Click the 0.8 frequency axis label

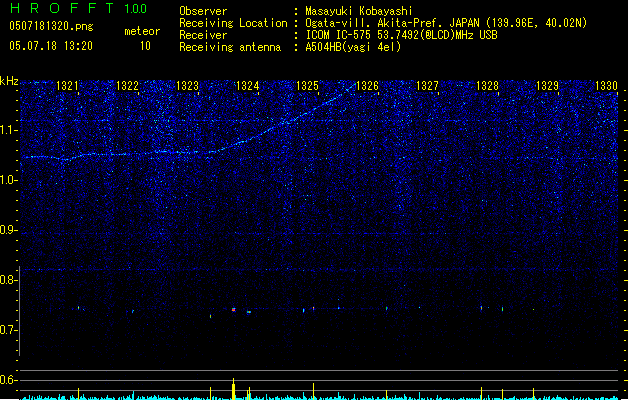[x=8, y=280]
